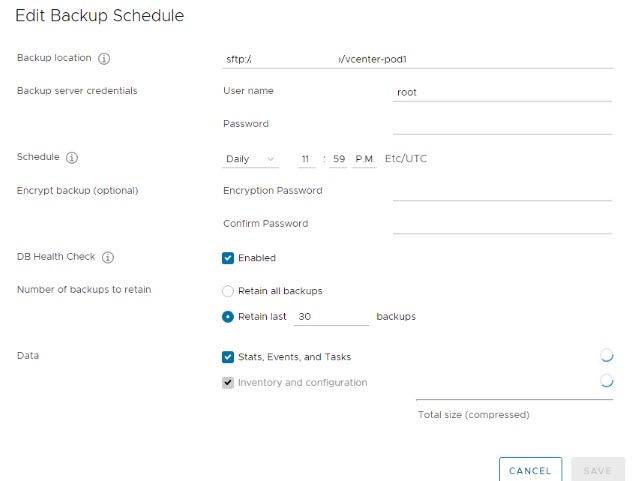Click the backup server Password field

502,124
